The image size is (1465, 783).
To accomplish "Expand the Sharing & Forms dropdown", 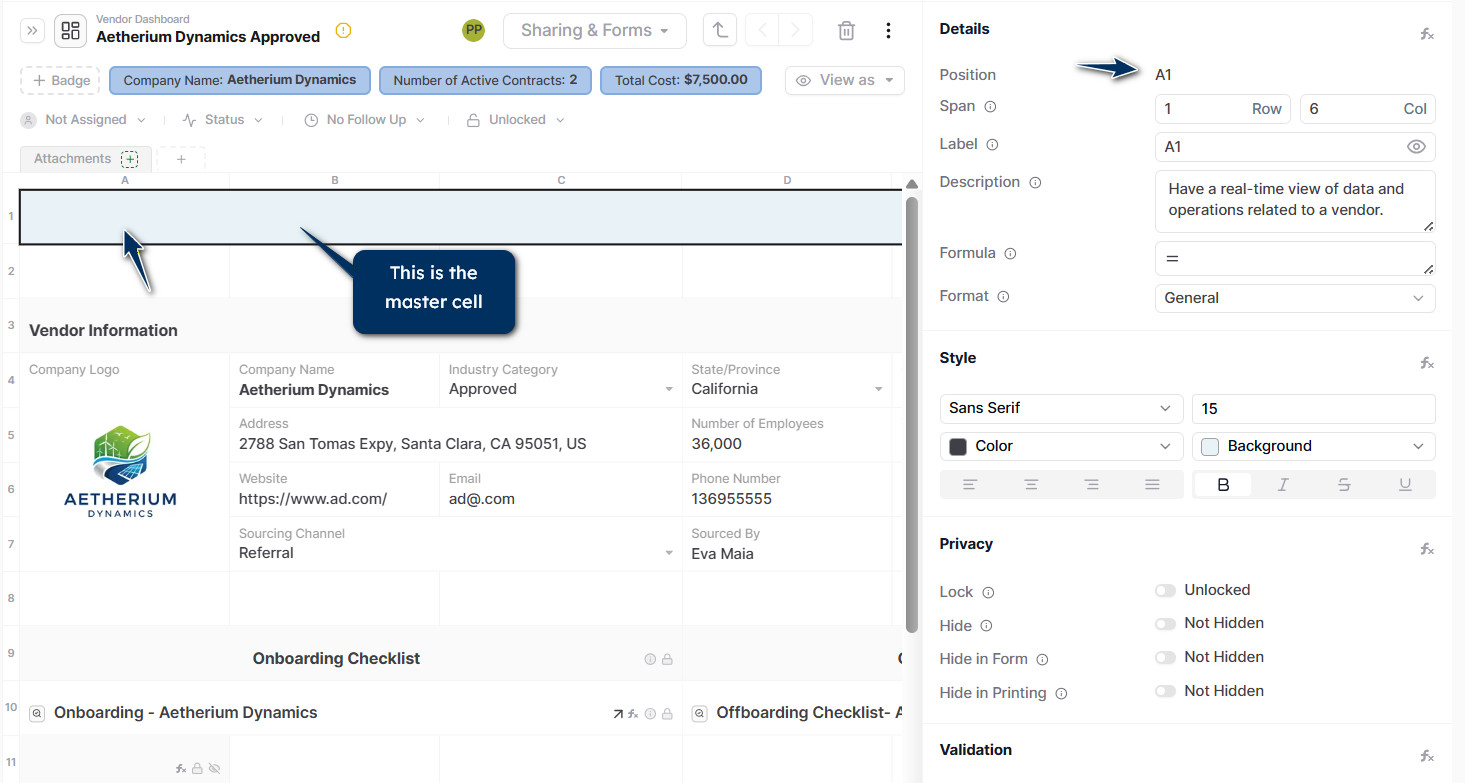I will pos(594,31).
